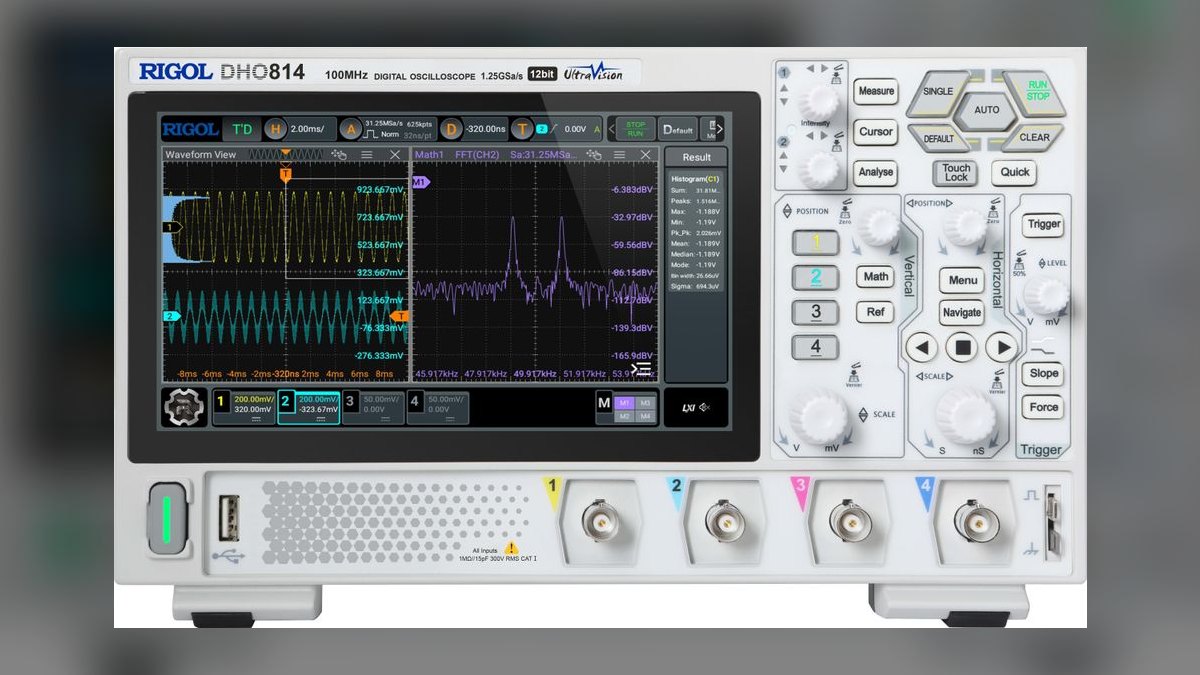This screenshot has height=675, width=1200.
Task: Select the Result panel header tab
Action: 696,157
